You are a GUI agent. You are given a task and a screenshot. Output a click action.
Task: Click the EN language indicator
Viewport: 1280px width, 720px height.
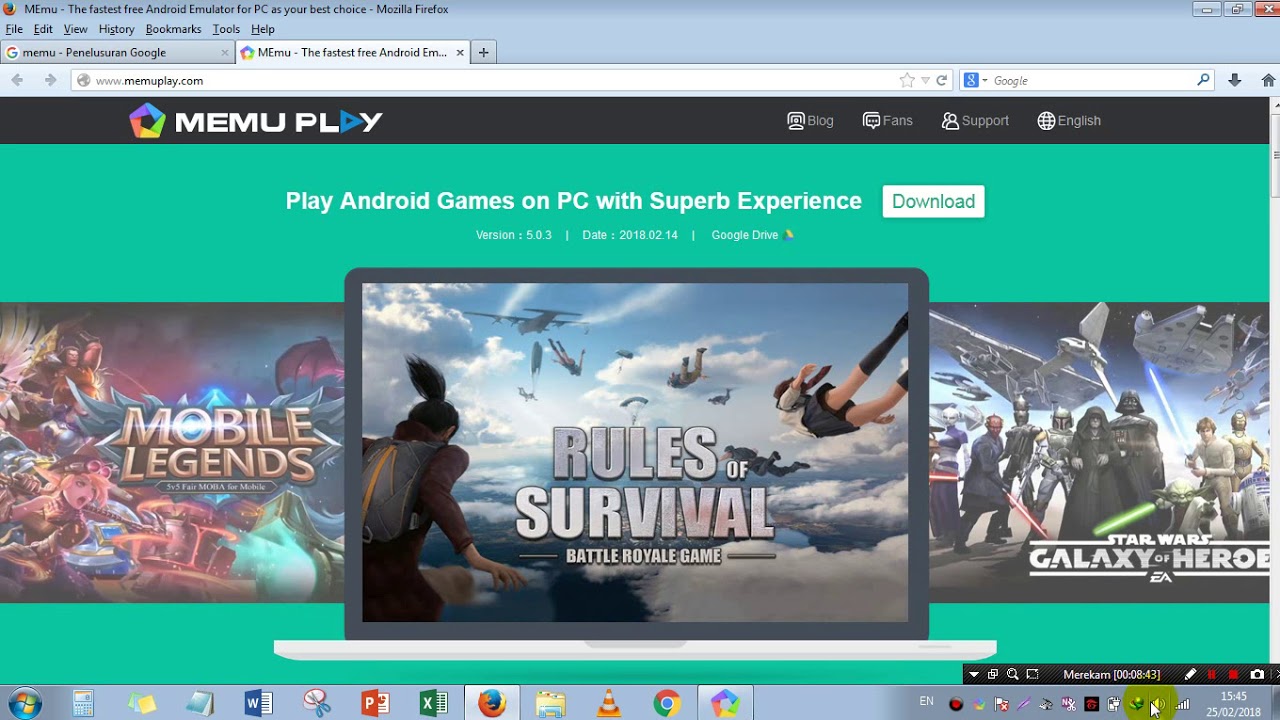tap(926, 702)
